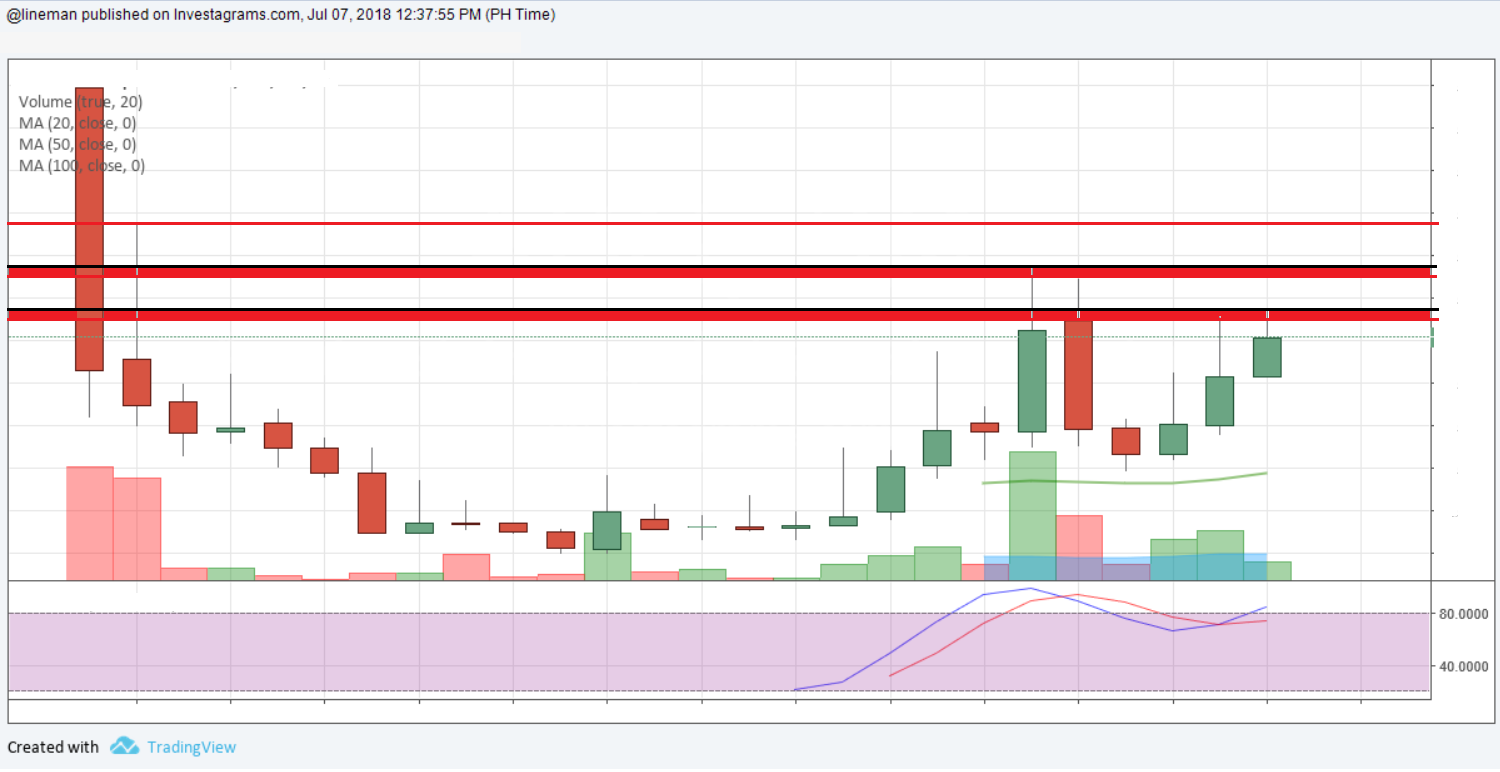
Task: Click the oscillator pane divider tab
Action: click(x=718, y=580)
